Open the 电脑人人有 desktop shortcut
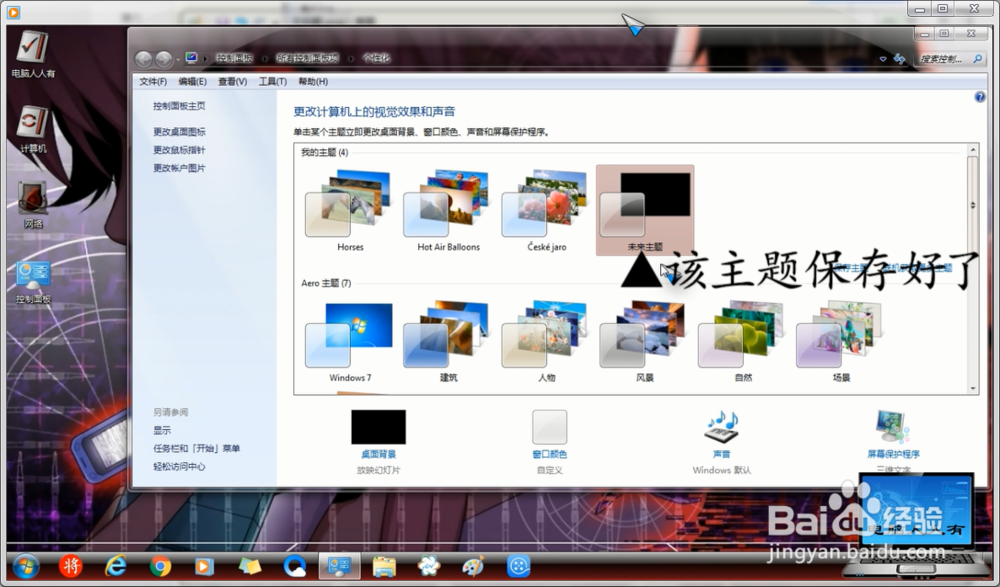 point(33,54)
